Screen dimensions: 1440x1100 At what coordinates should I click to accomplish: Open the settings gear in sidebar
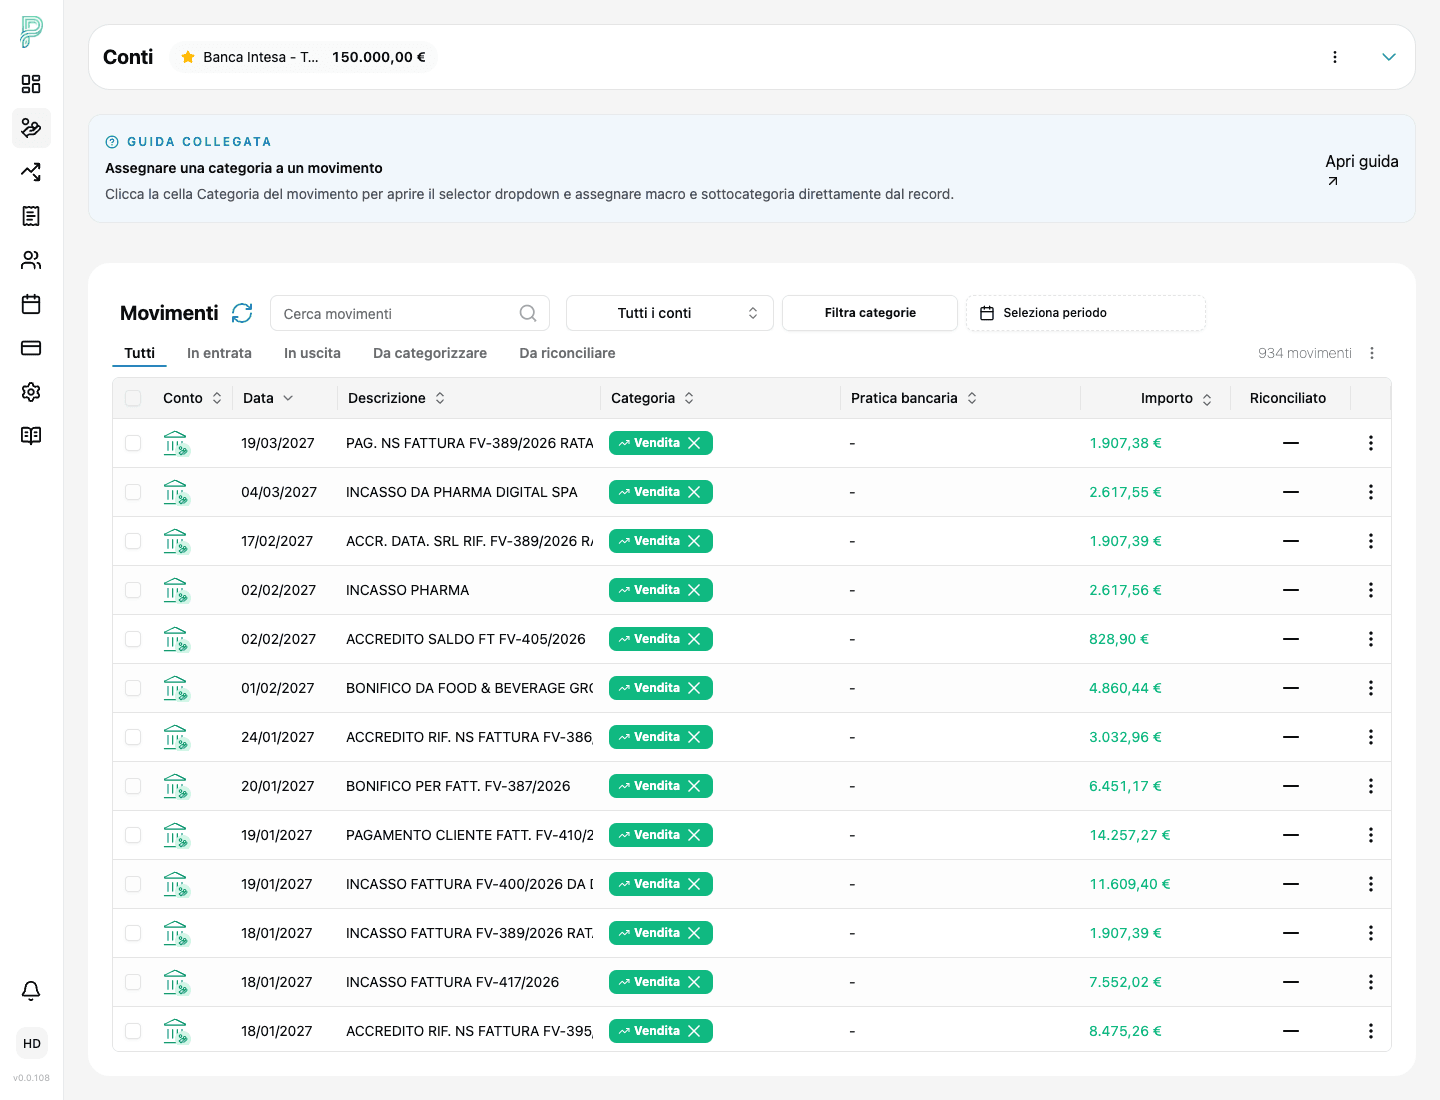coord(31,392)
